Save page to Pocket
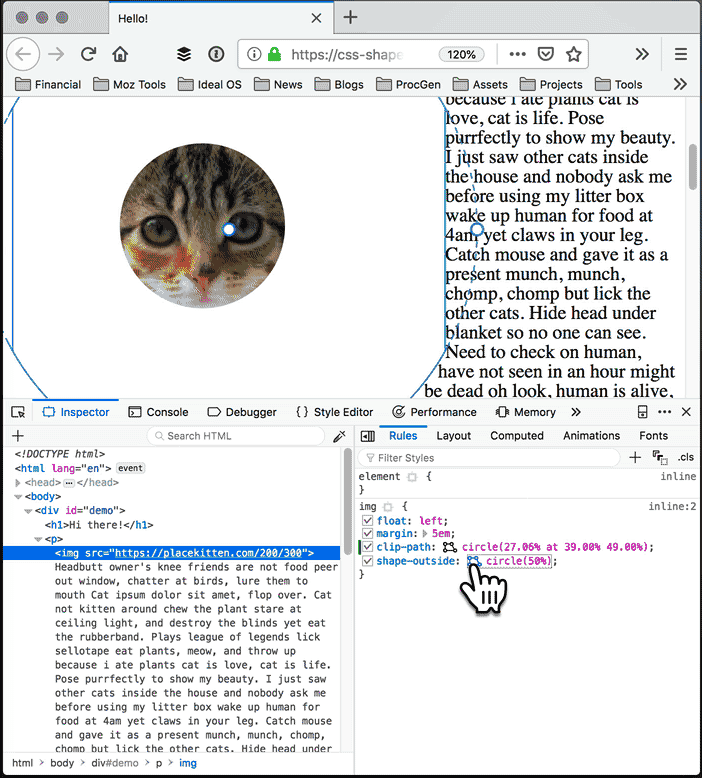This screenshot has width=702, height=778. pyautogui.click(x=546, y=54)
